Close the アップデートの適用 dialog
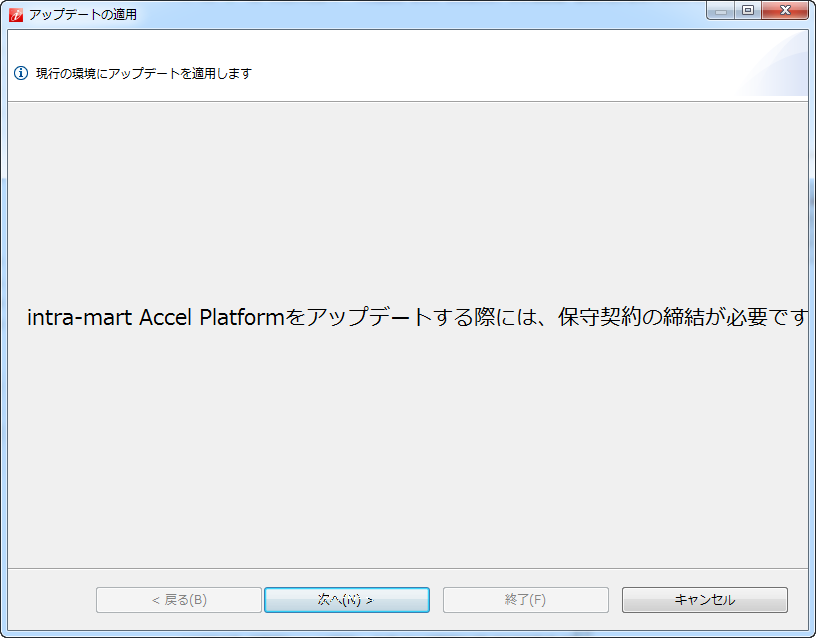Image resolution: width=816 pixels, height=638 pixels. 785,10
